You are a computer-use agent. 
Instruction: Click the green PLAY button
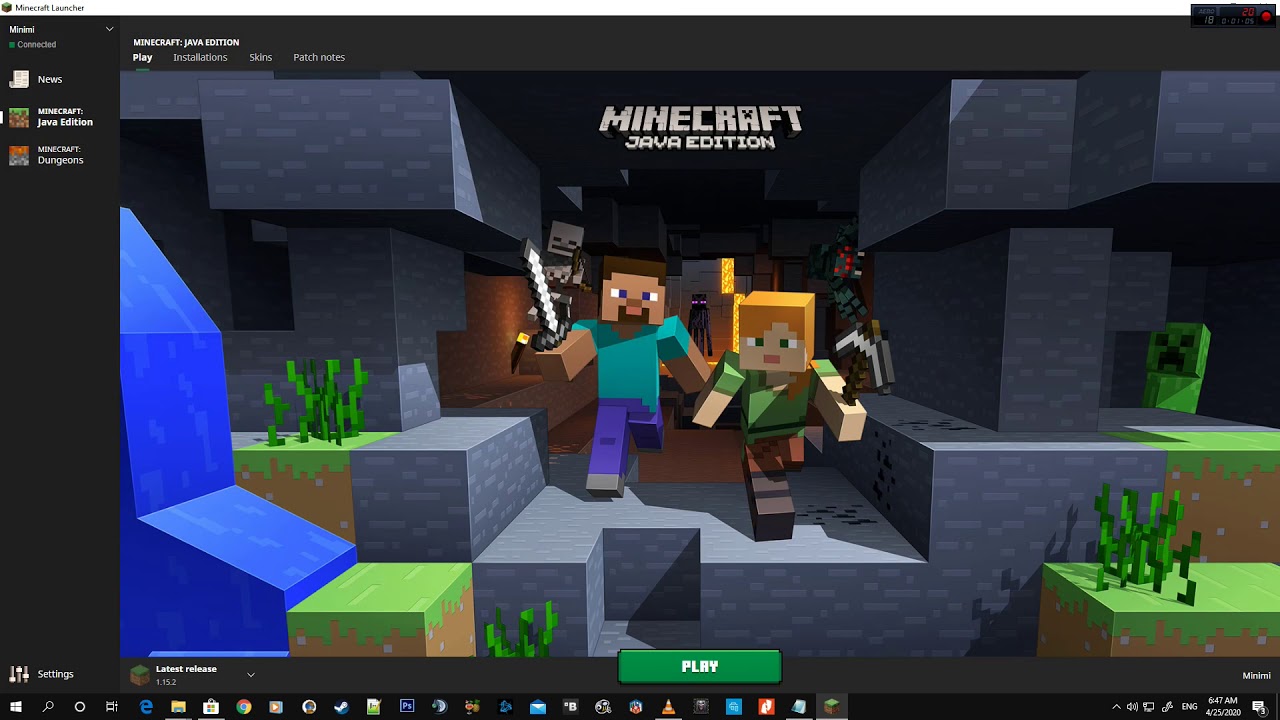coord(700,667)
